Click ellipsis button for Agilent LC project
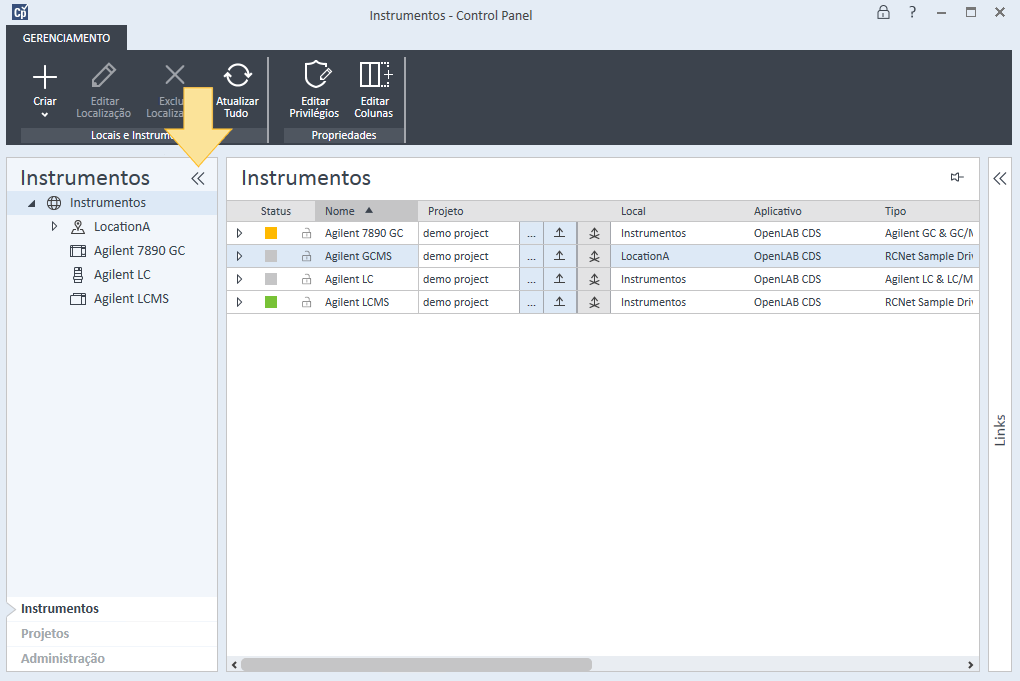 [531, 279]
